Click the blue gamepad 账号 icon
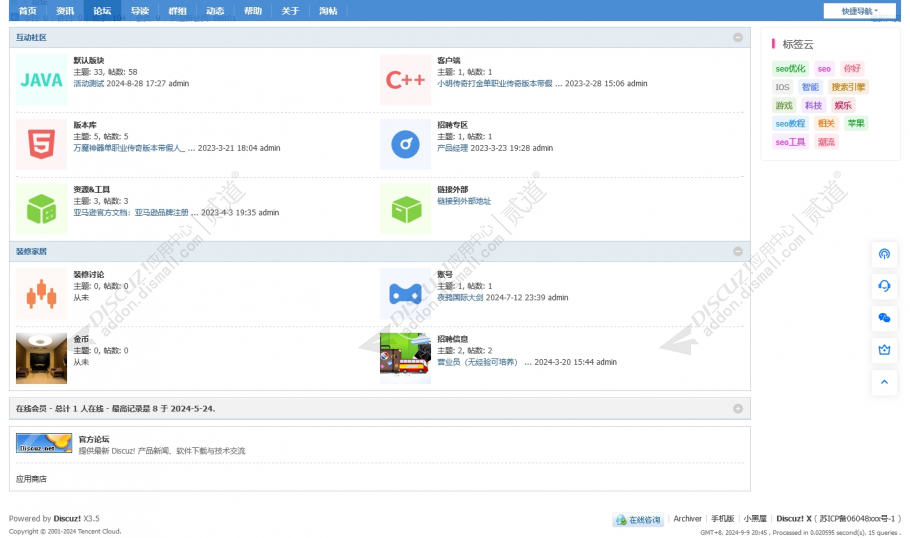910x538 pixels. 405,294
